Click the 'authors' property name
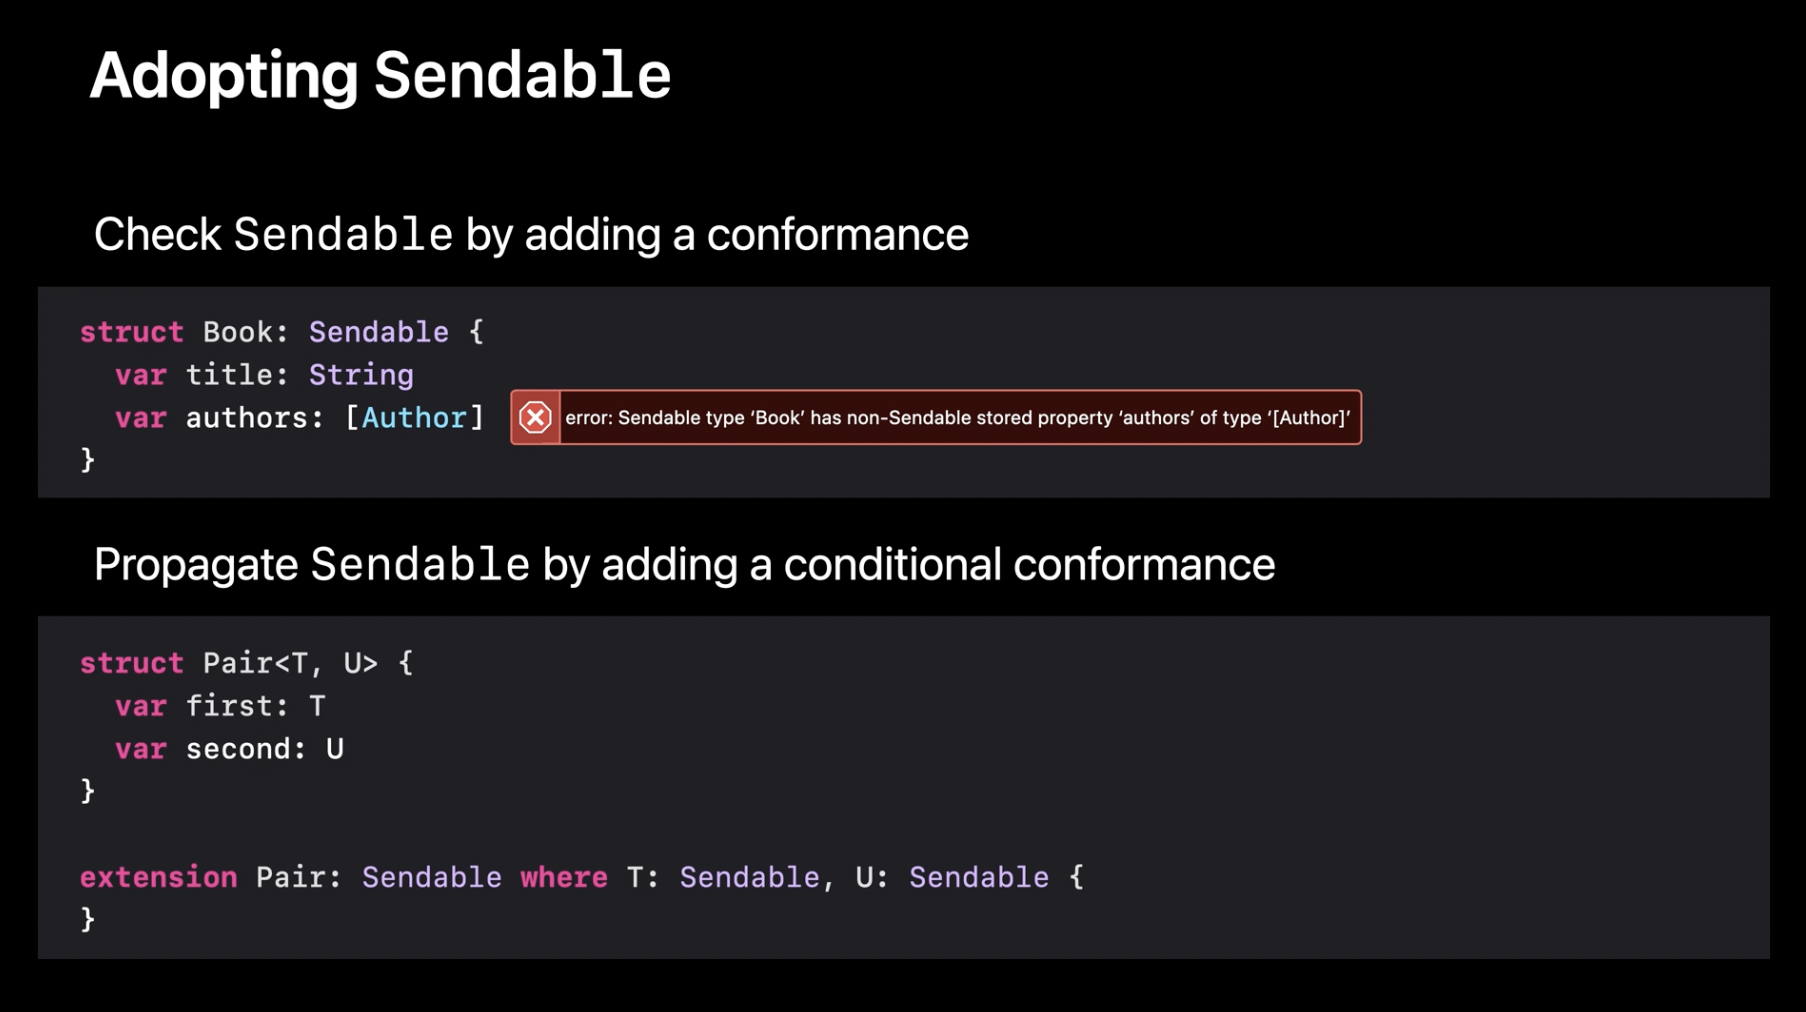Screen dimensions: 1806x1012 point(246,417)
